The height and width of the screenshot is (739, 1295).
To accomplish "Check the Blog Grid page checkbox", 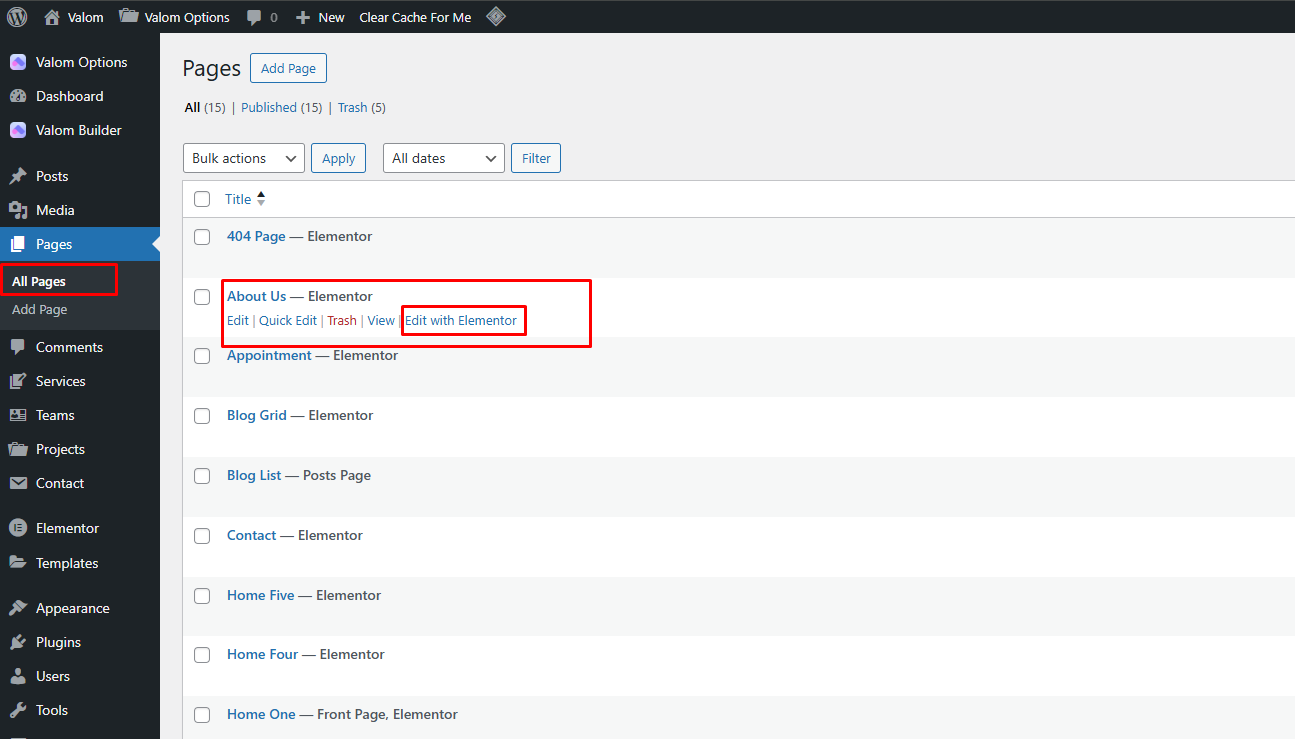I will pyautogui.click(x=202, y=416).
